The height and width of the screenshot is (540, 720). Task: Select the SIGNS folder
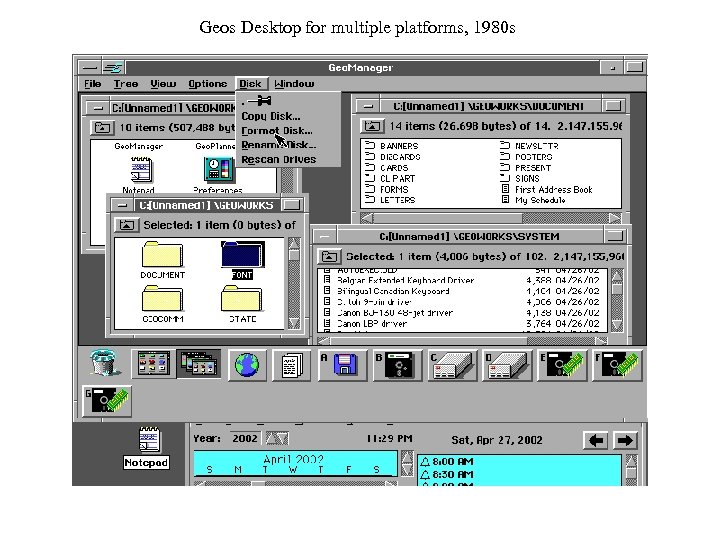520,178
